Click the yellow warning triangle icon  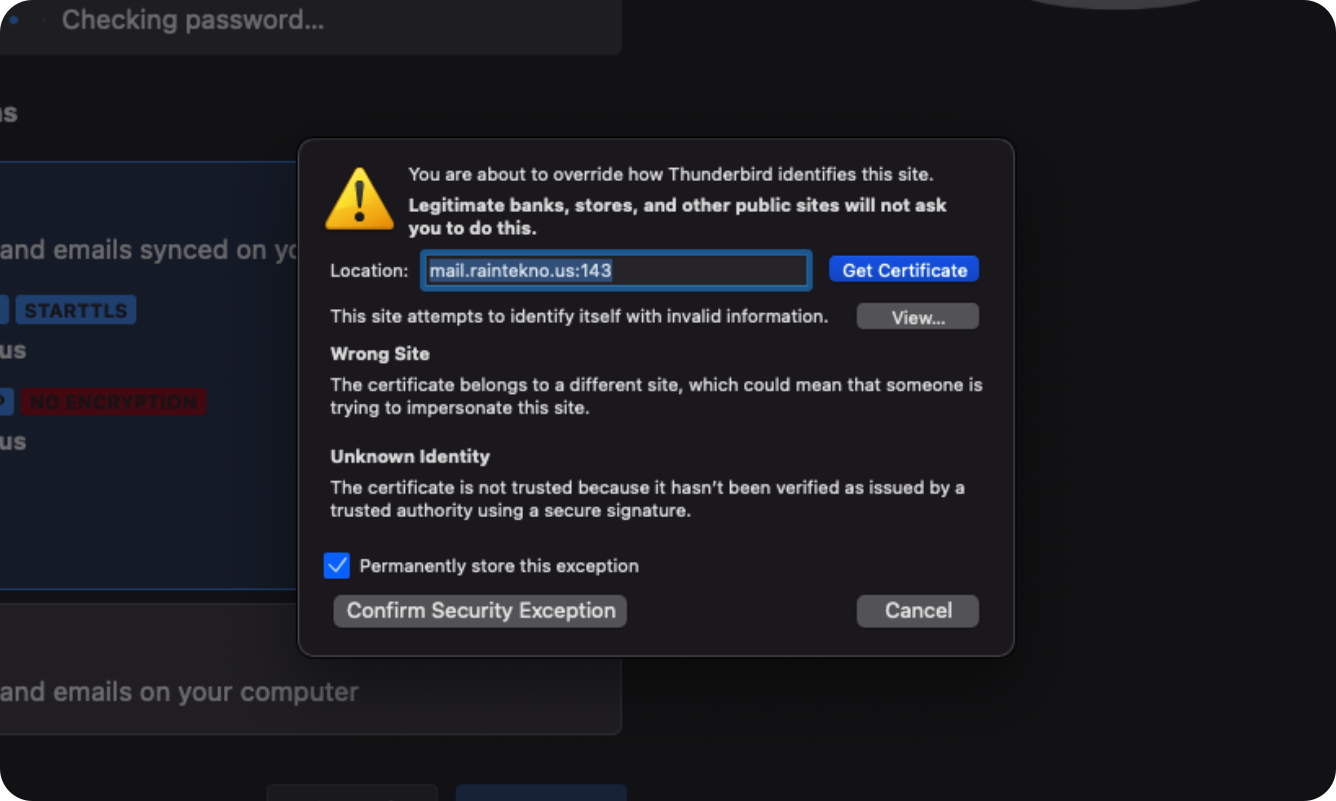point(359,198)
